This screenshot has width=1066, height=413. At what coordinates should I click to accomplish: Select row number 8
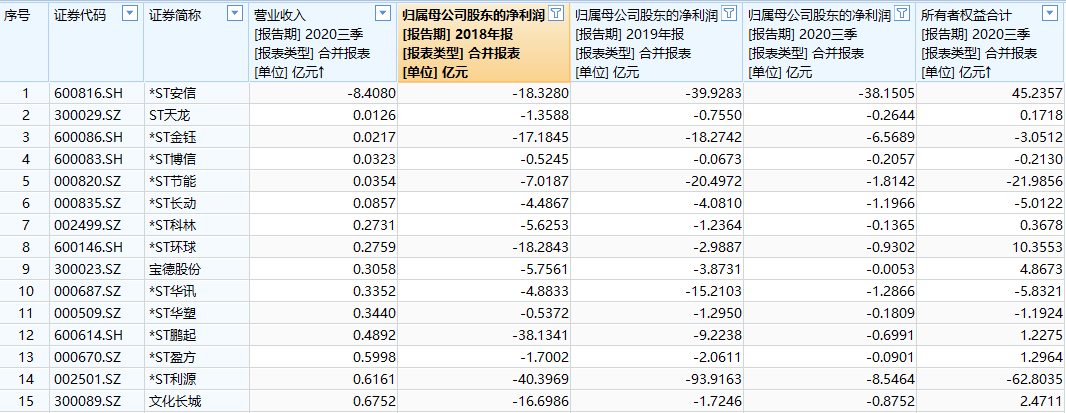[x=26, y=248]
